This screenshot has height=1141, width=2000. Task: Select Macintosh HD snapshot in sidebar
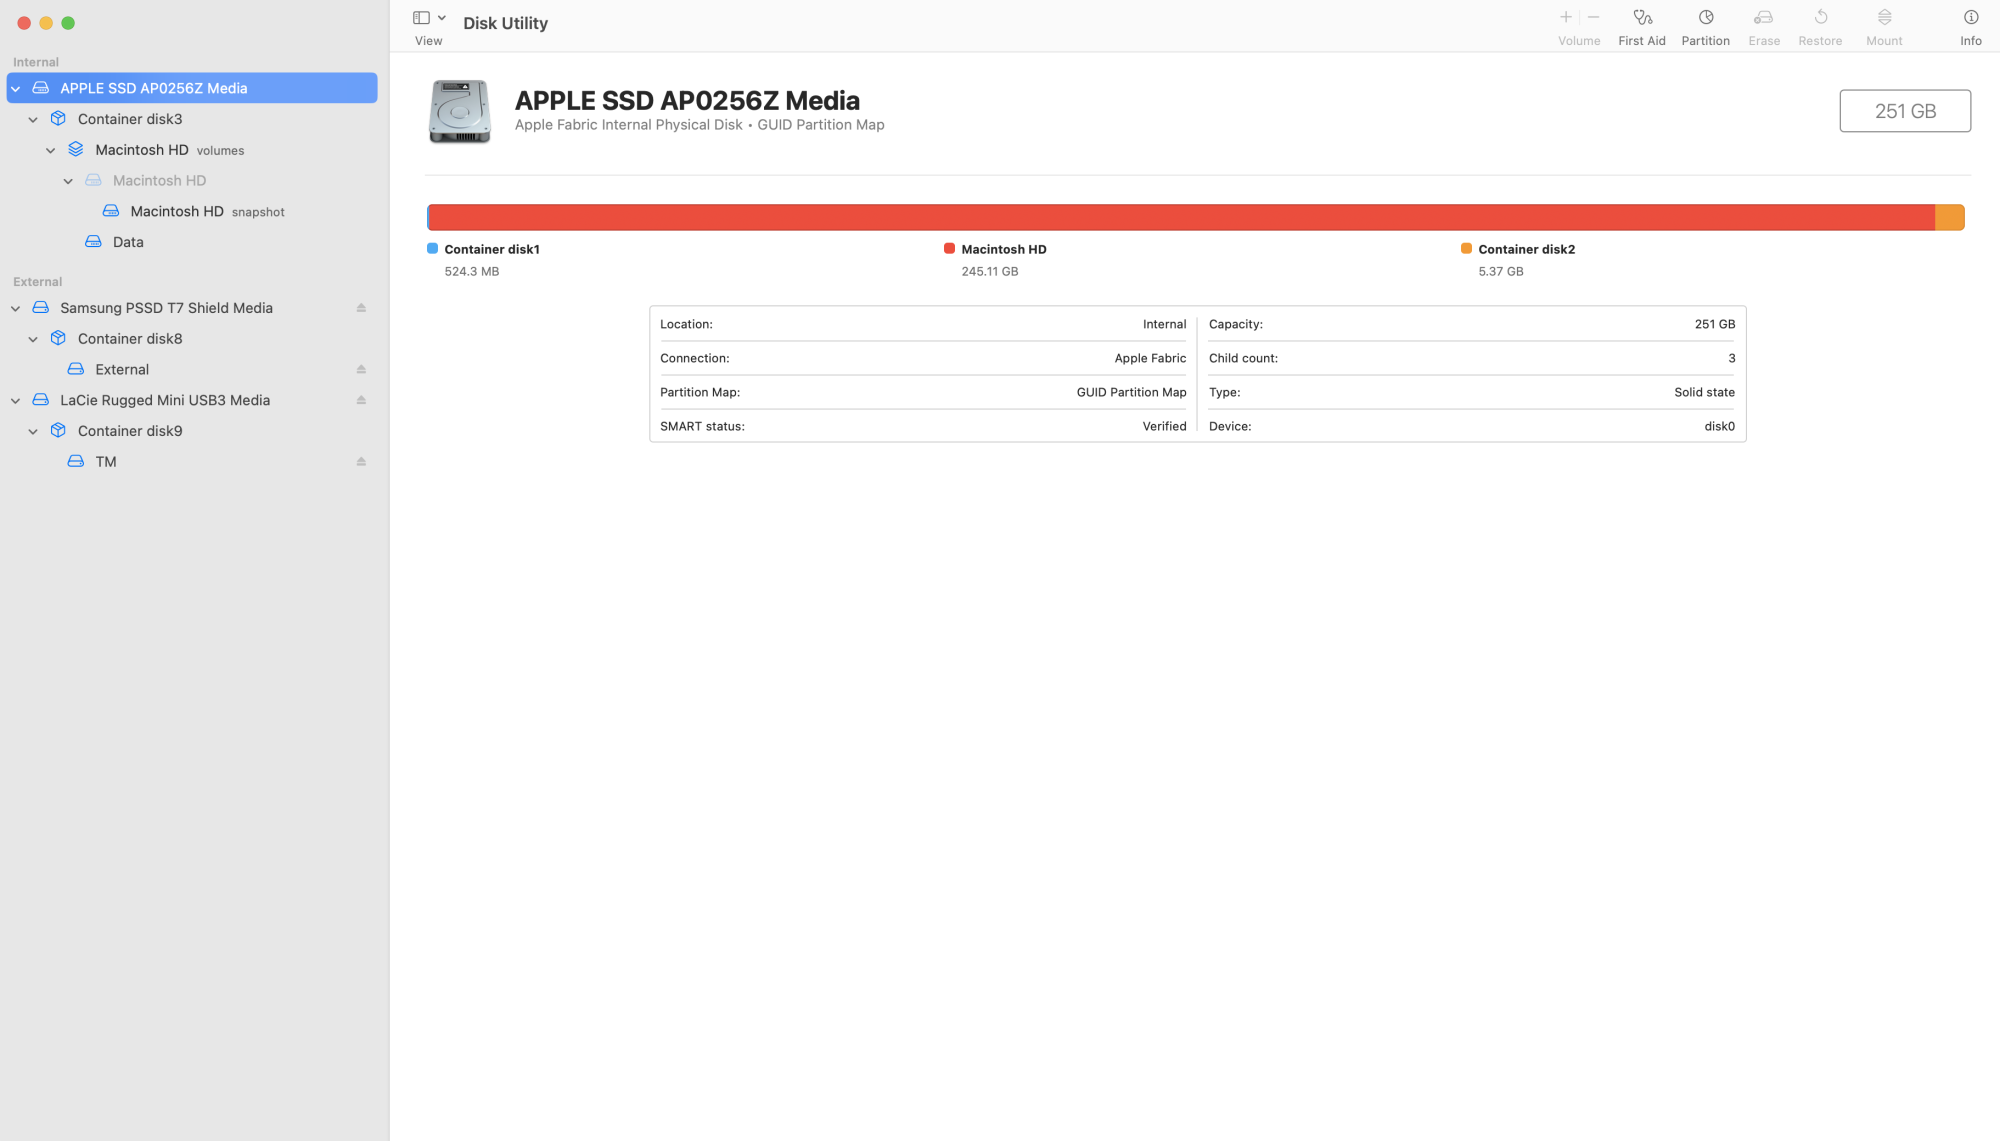[177, 212]
